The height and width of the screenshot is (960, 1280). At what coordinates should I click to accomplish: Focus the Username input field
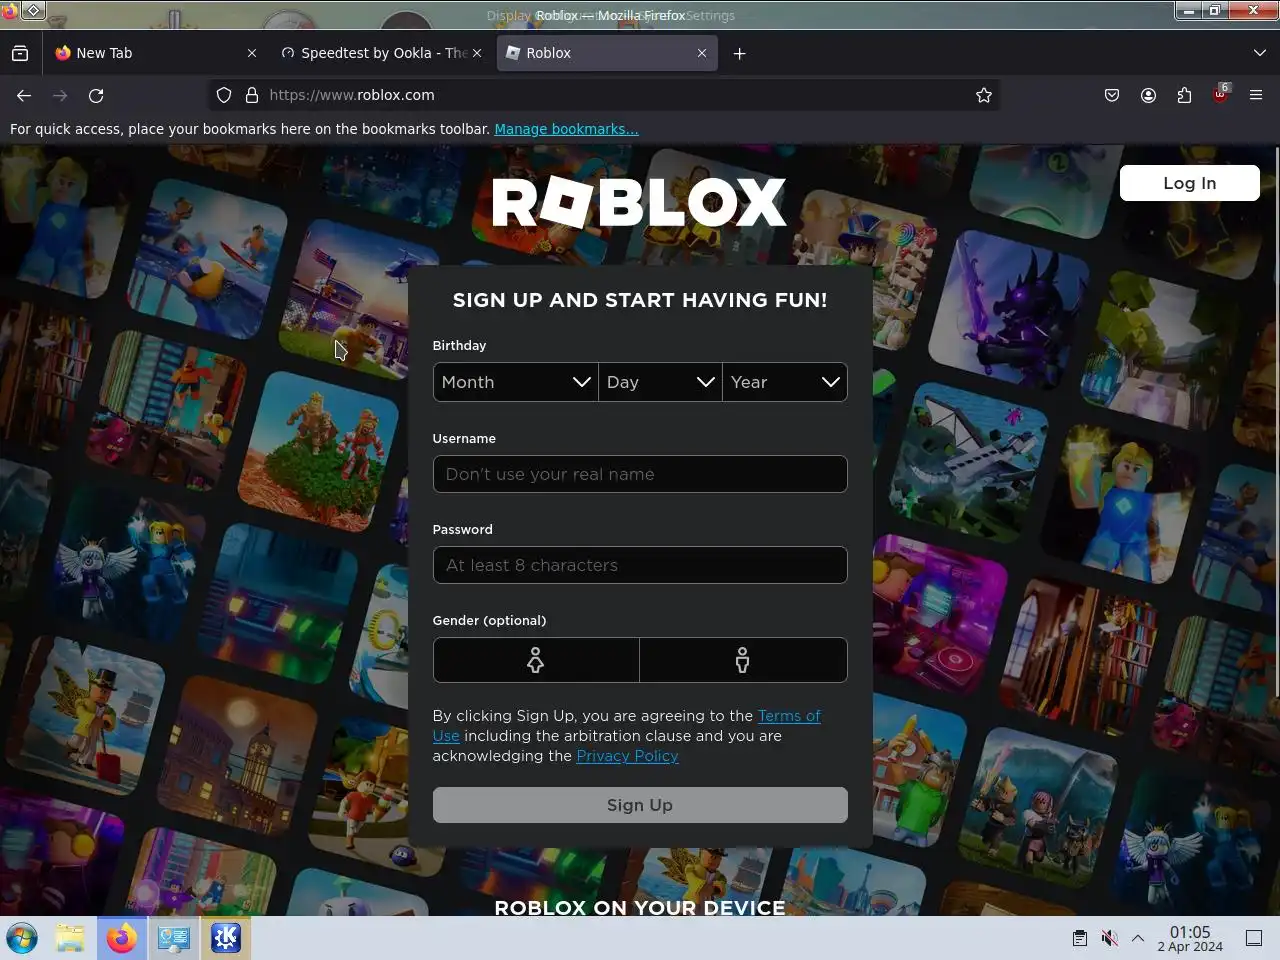(x=640, y=474)
